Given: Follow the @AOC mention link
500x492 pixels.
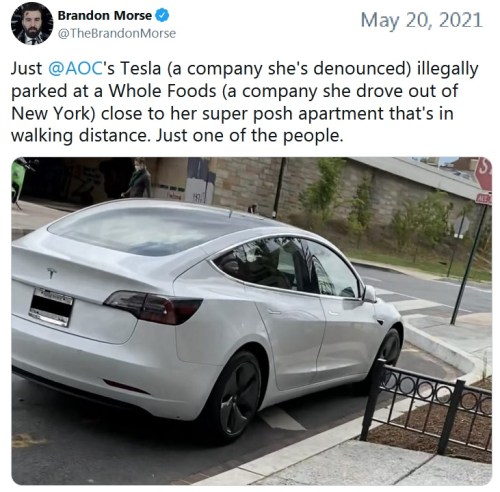Looking at the screenshot, I should (x=75, y=68).
